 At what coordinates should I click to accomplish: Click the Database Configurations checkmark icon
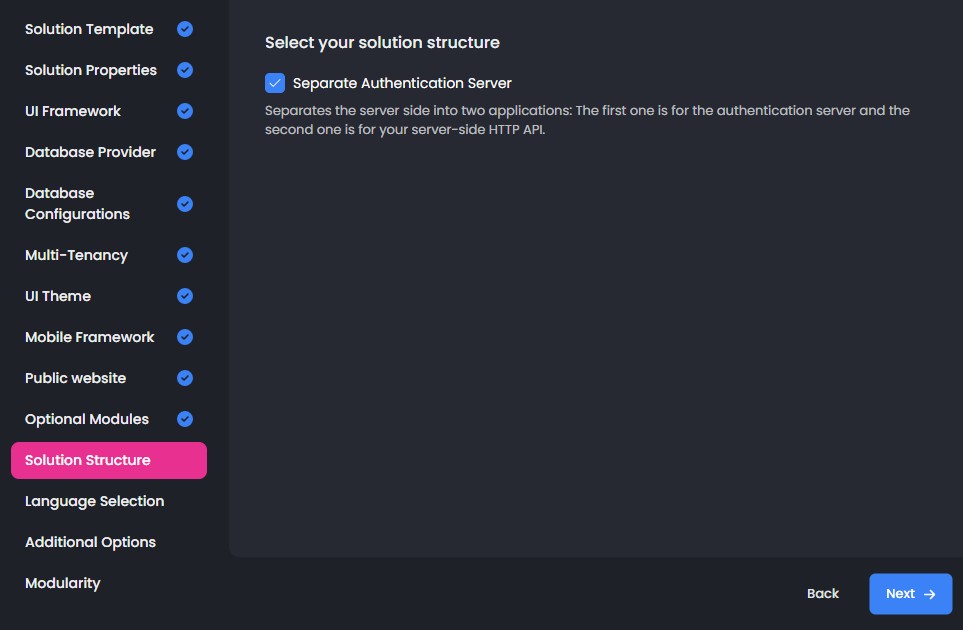tap(185, 204)
